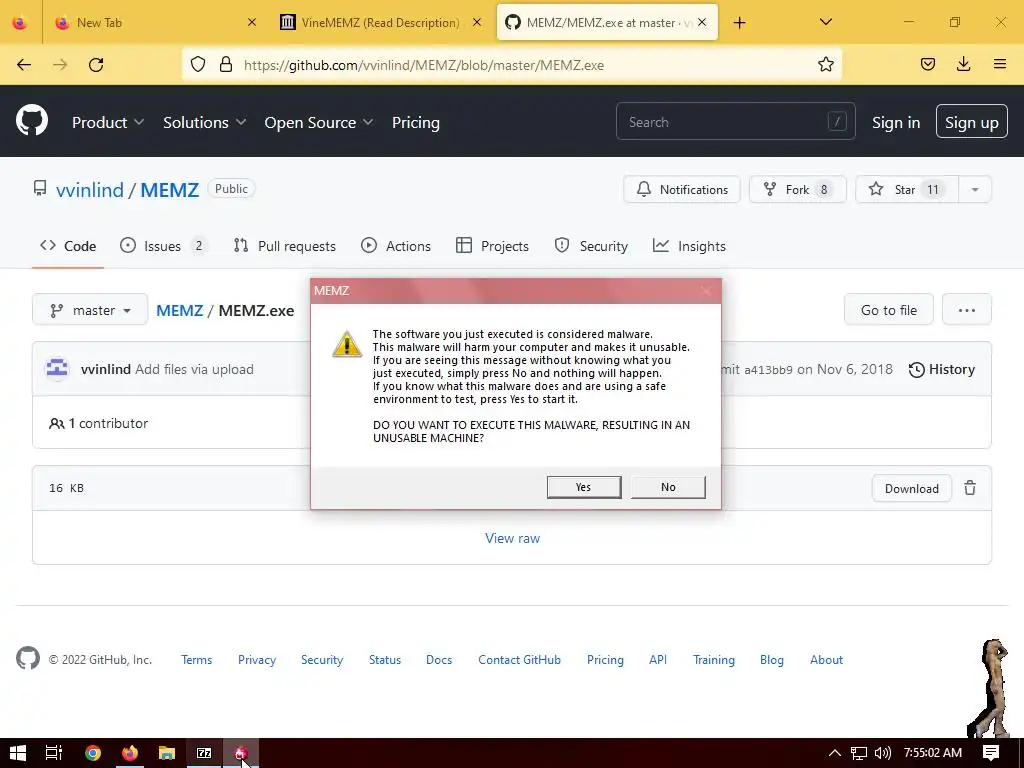Reload the page with the refresh icon
Screen dimensions: 1024x768
tap(96, 65)
